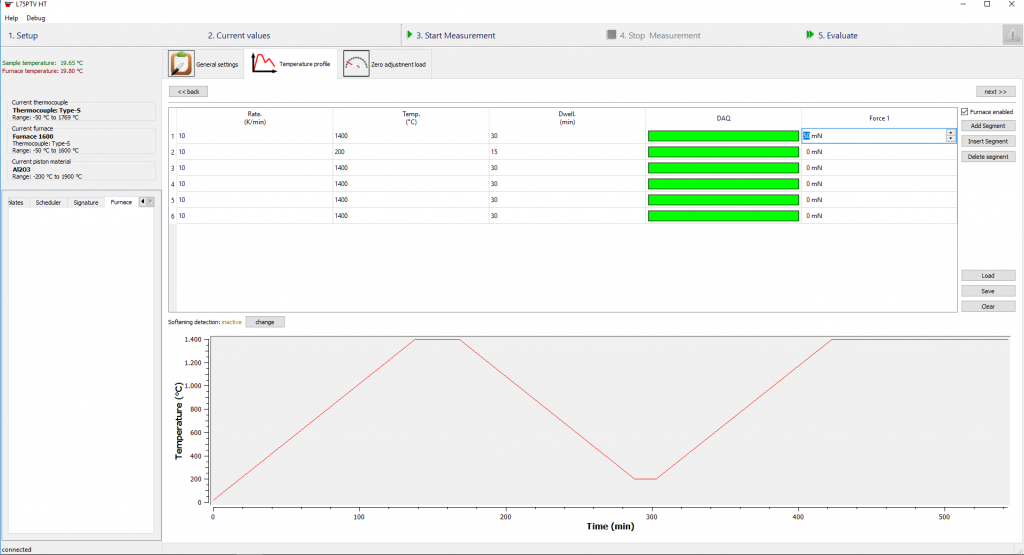Image resolution: width=1024 pixels, height=555 pixels.
Task: Click the green Start Measurement play arrow
Action: coord(409,35)
